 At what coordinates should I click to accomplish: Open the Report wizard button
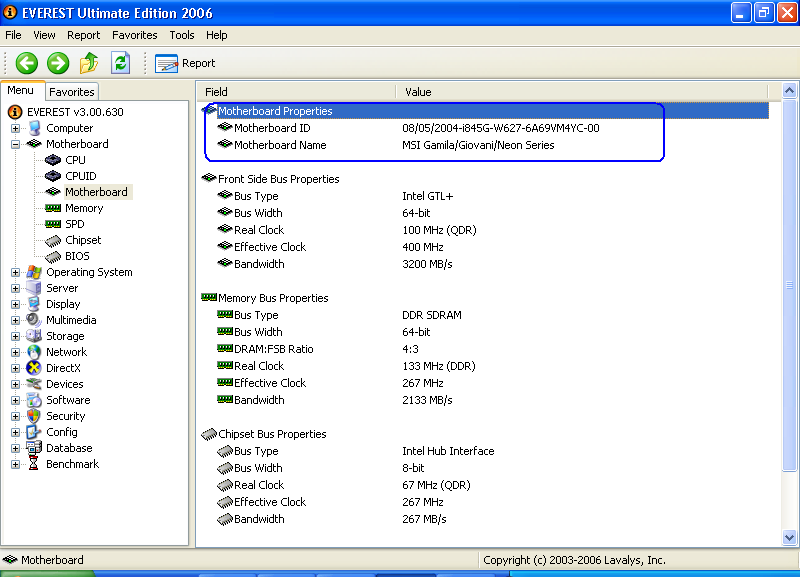185,63
